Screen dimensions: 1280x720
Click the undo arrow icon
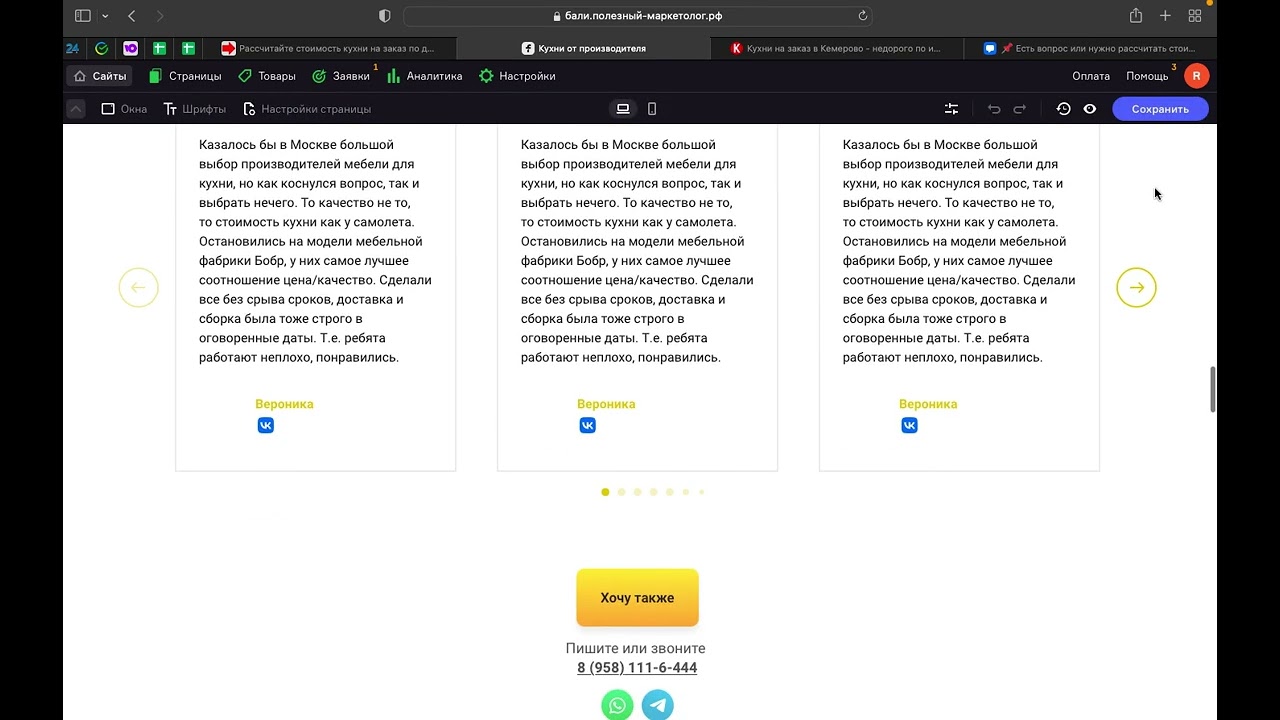click(994, 109)
